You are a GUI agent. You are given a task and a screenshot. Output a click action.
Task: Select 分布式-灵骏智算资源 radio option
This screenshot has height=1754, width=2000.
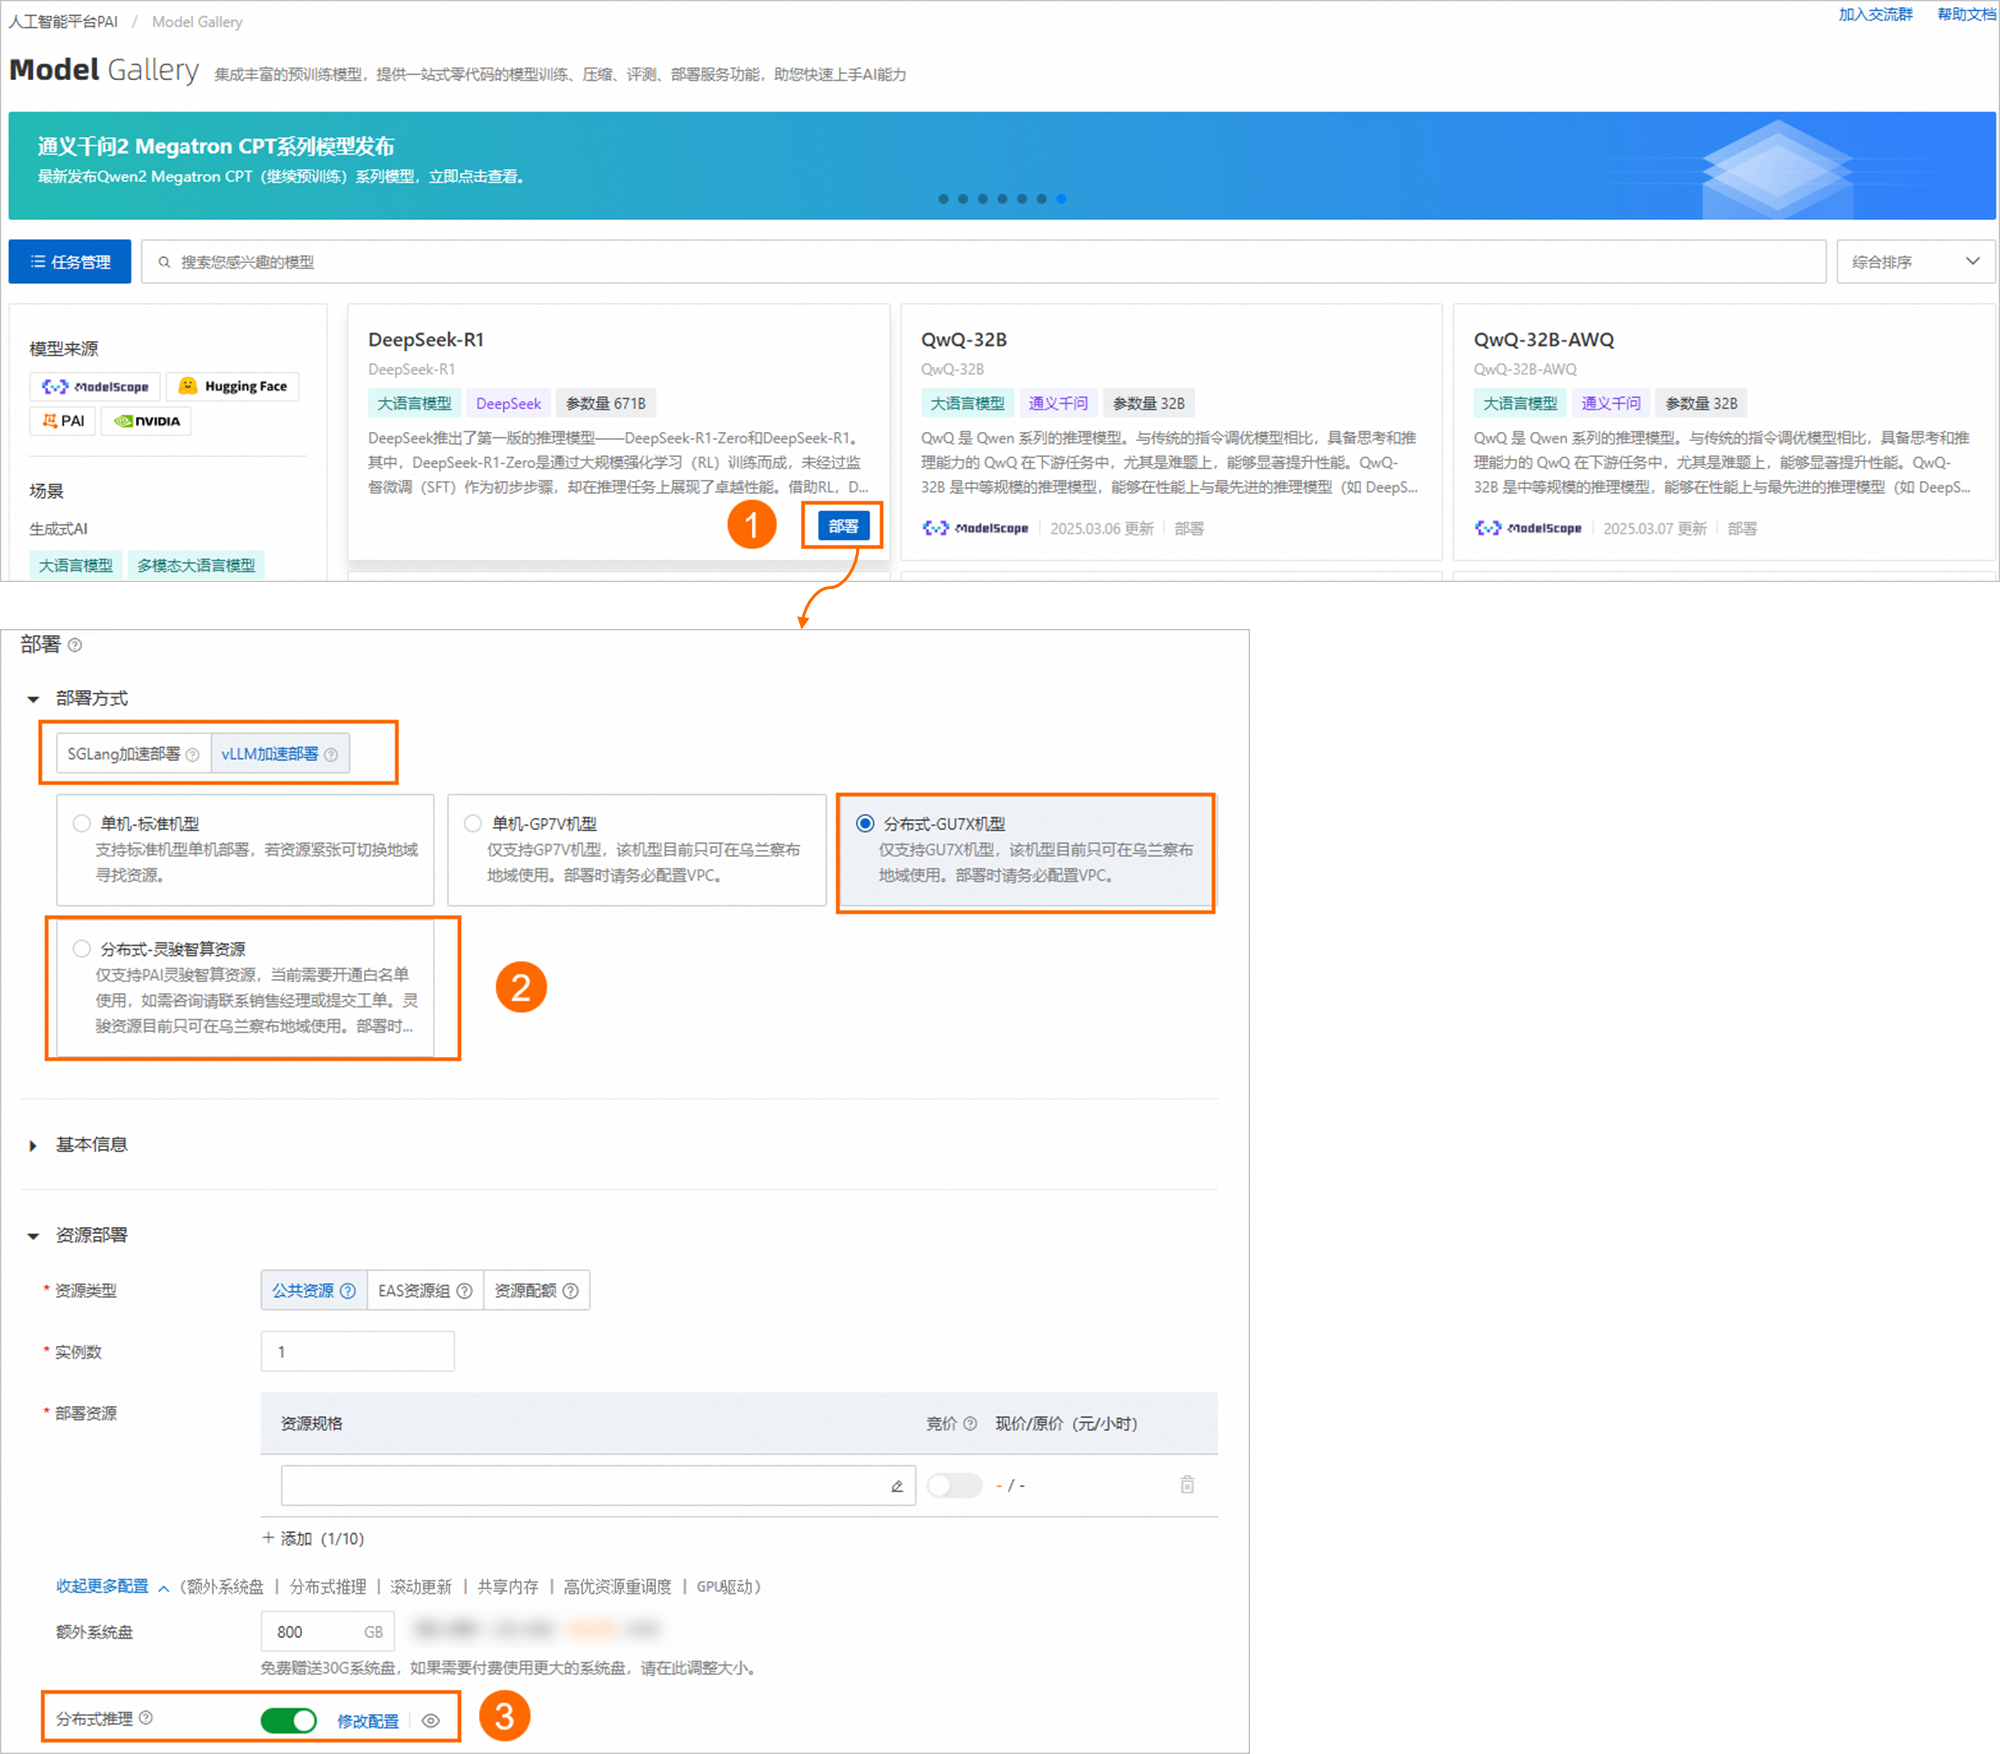click(82, 949)
